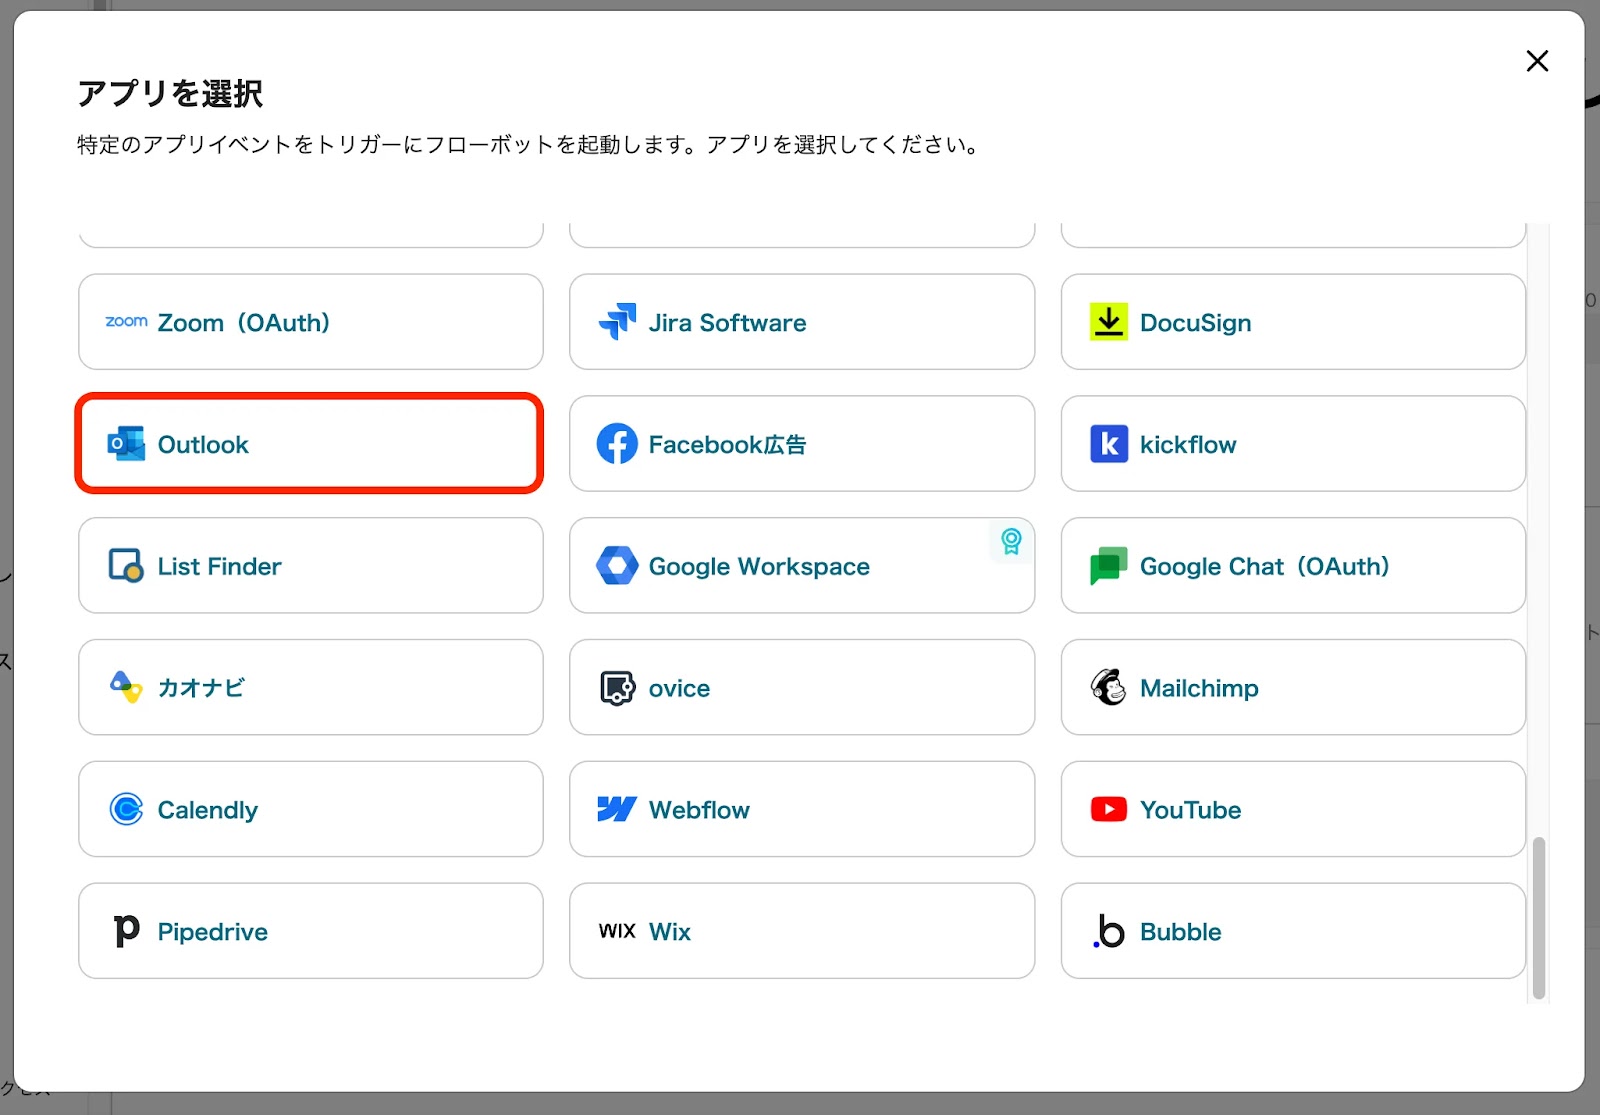Open the Wix app option

(x=801, y=931)
